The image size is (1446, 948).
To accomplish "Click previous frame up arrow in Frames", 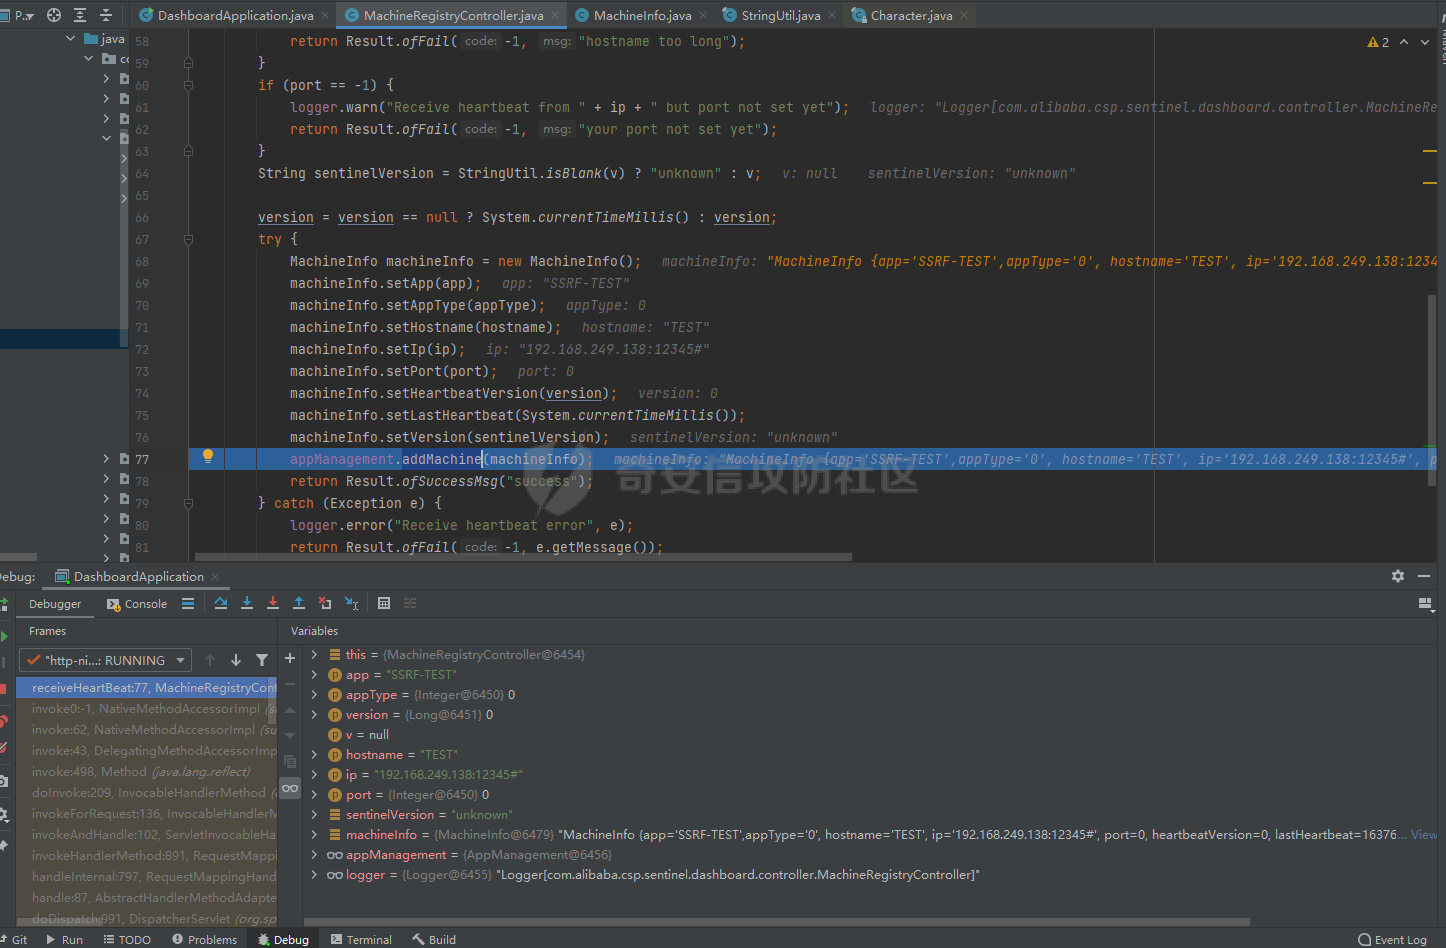I will coord(210,660).
